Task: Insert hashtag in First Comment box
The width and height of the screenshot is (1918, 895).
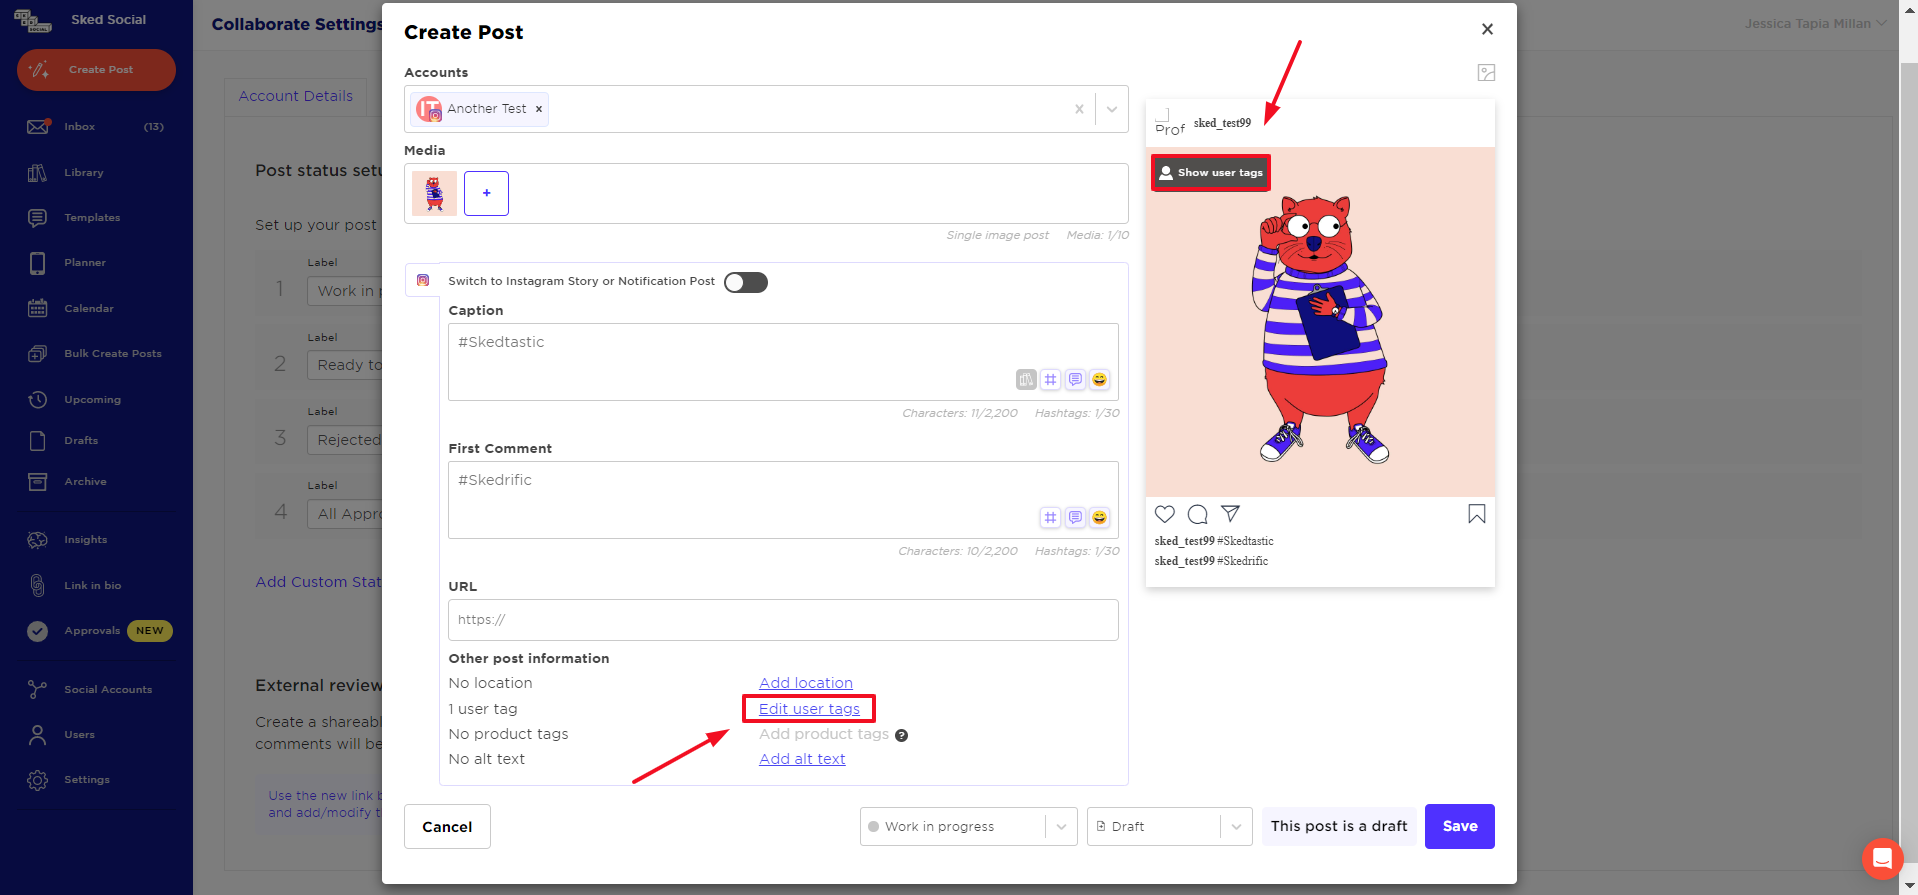Action: click(1050, 518)
